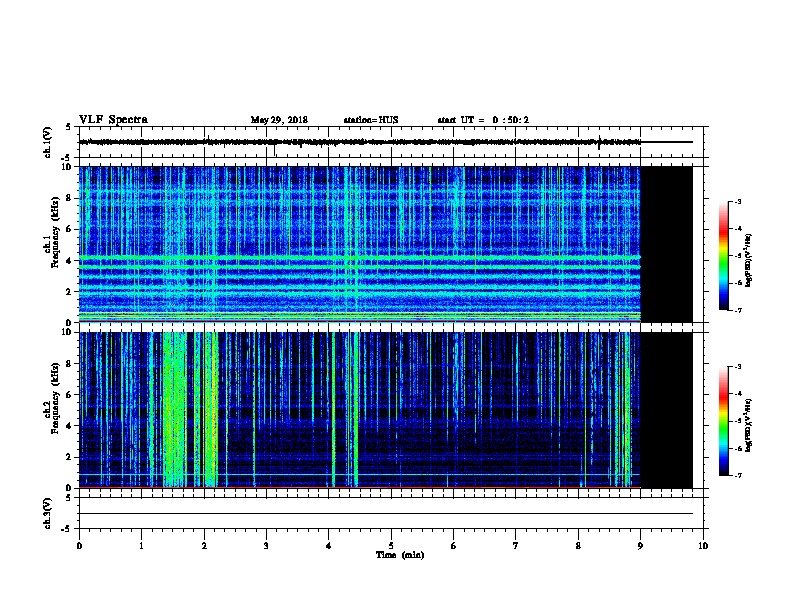Click the ch.1 "Frequency (kHz)" axis label
792x612 pixels.
55,233
